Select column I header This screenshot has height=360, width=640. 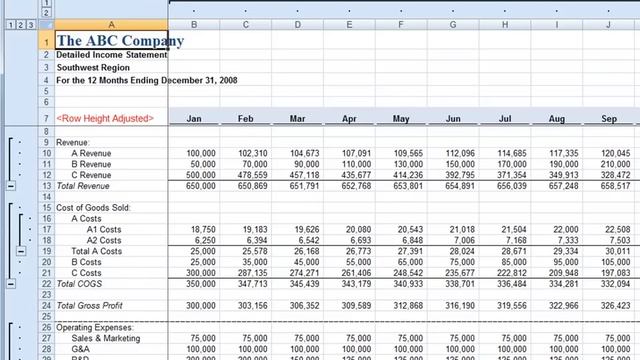557,25
